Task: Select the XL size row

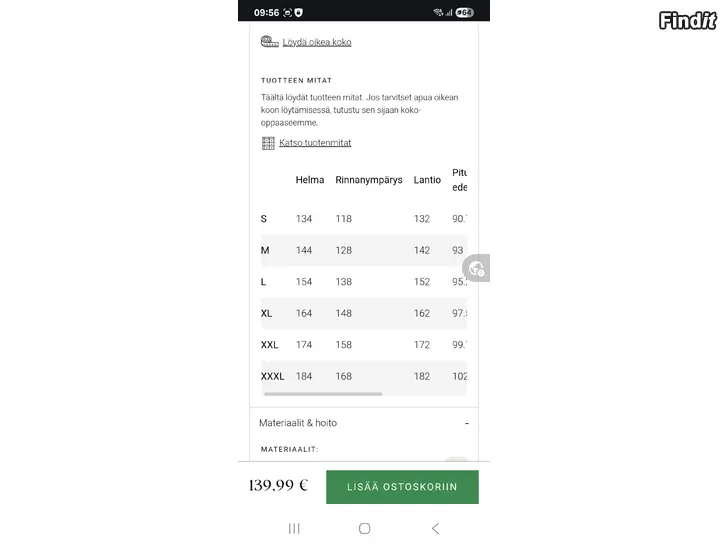Action: point(266,313)
